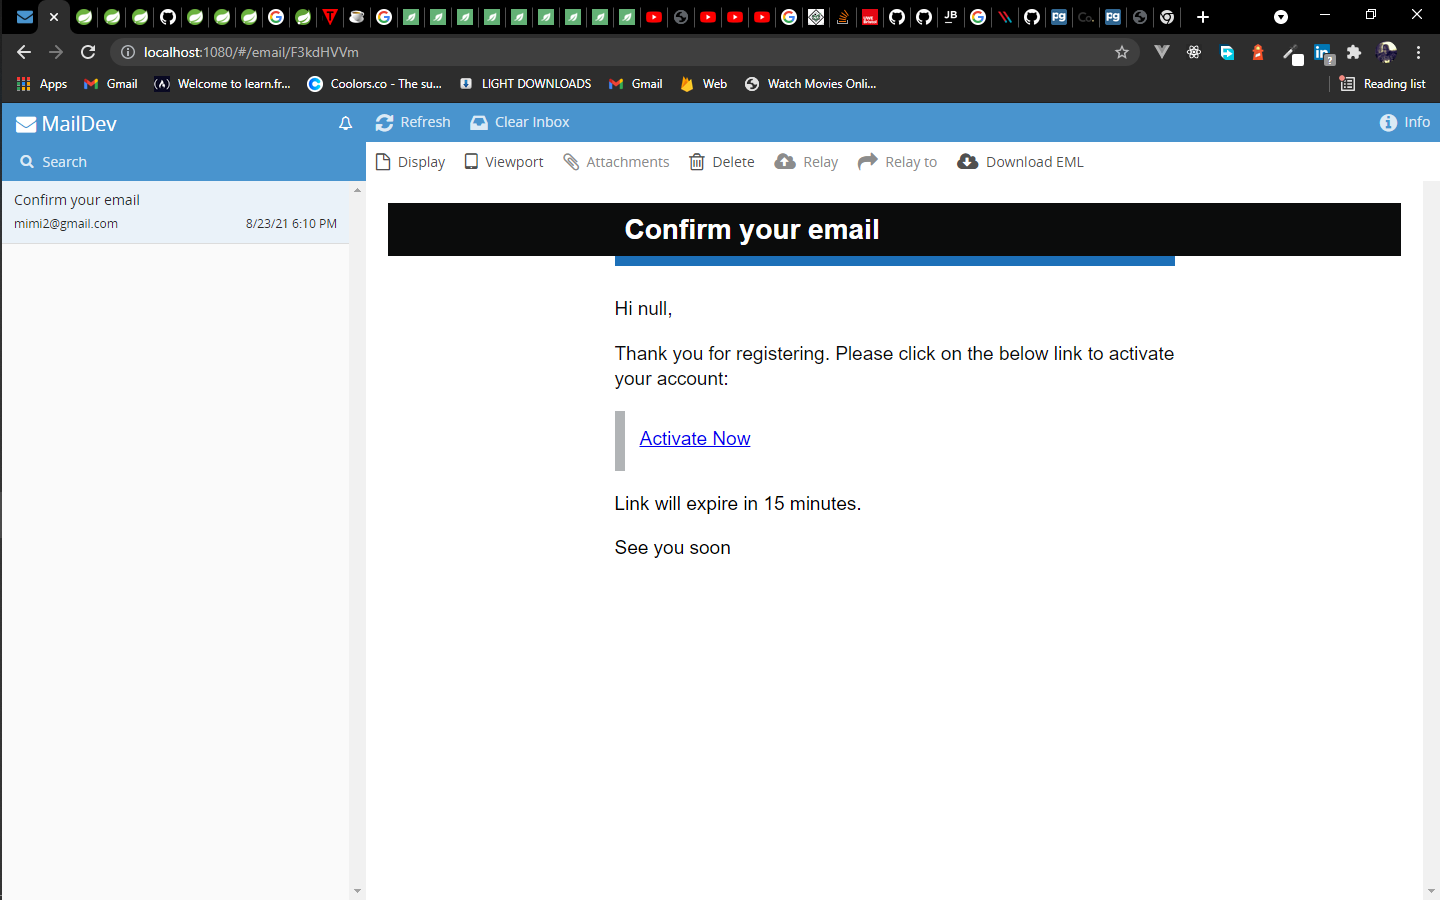
Task: Use the 'Relay to' forwarding option
Action: pos(897,161)
